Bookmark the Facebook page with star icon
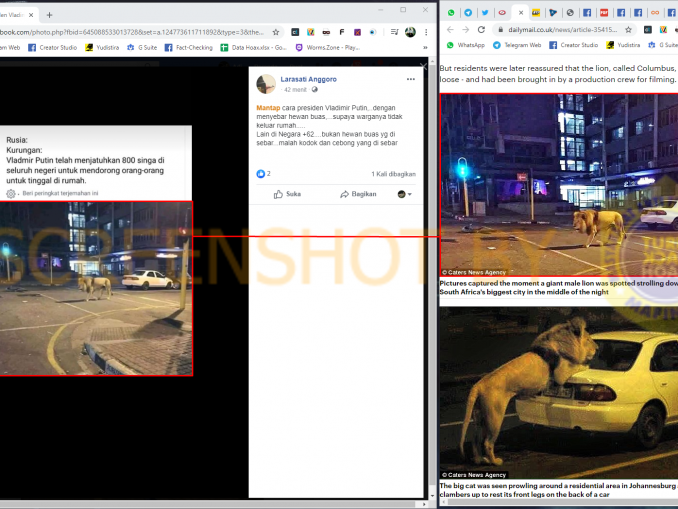678x509 pixels. [275, 32]
